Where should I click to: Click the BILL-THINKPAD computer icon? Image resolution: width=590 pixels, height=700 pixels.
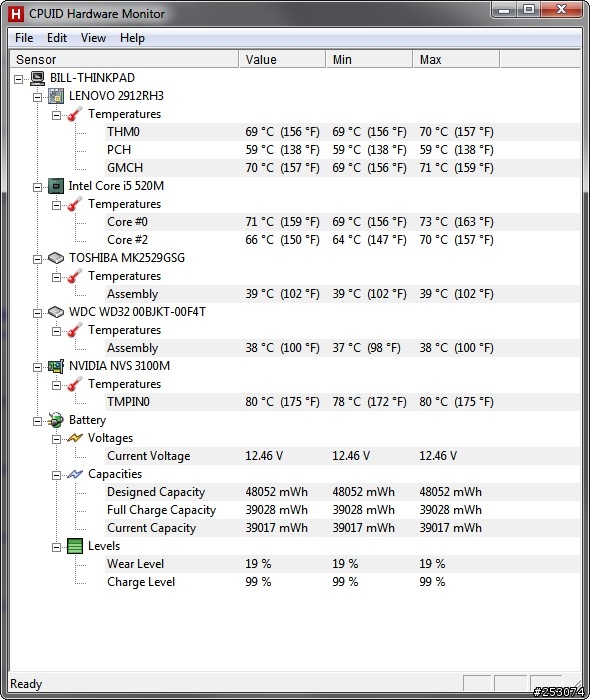[37, 78]
